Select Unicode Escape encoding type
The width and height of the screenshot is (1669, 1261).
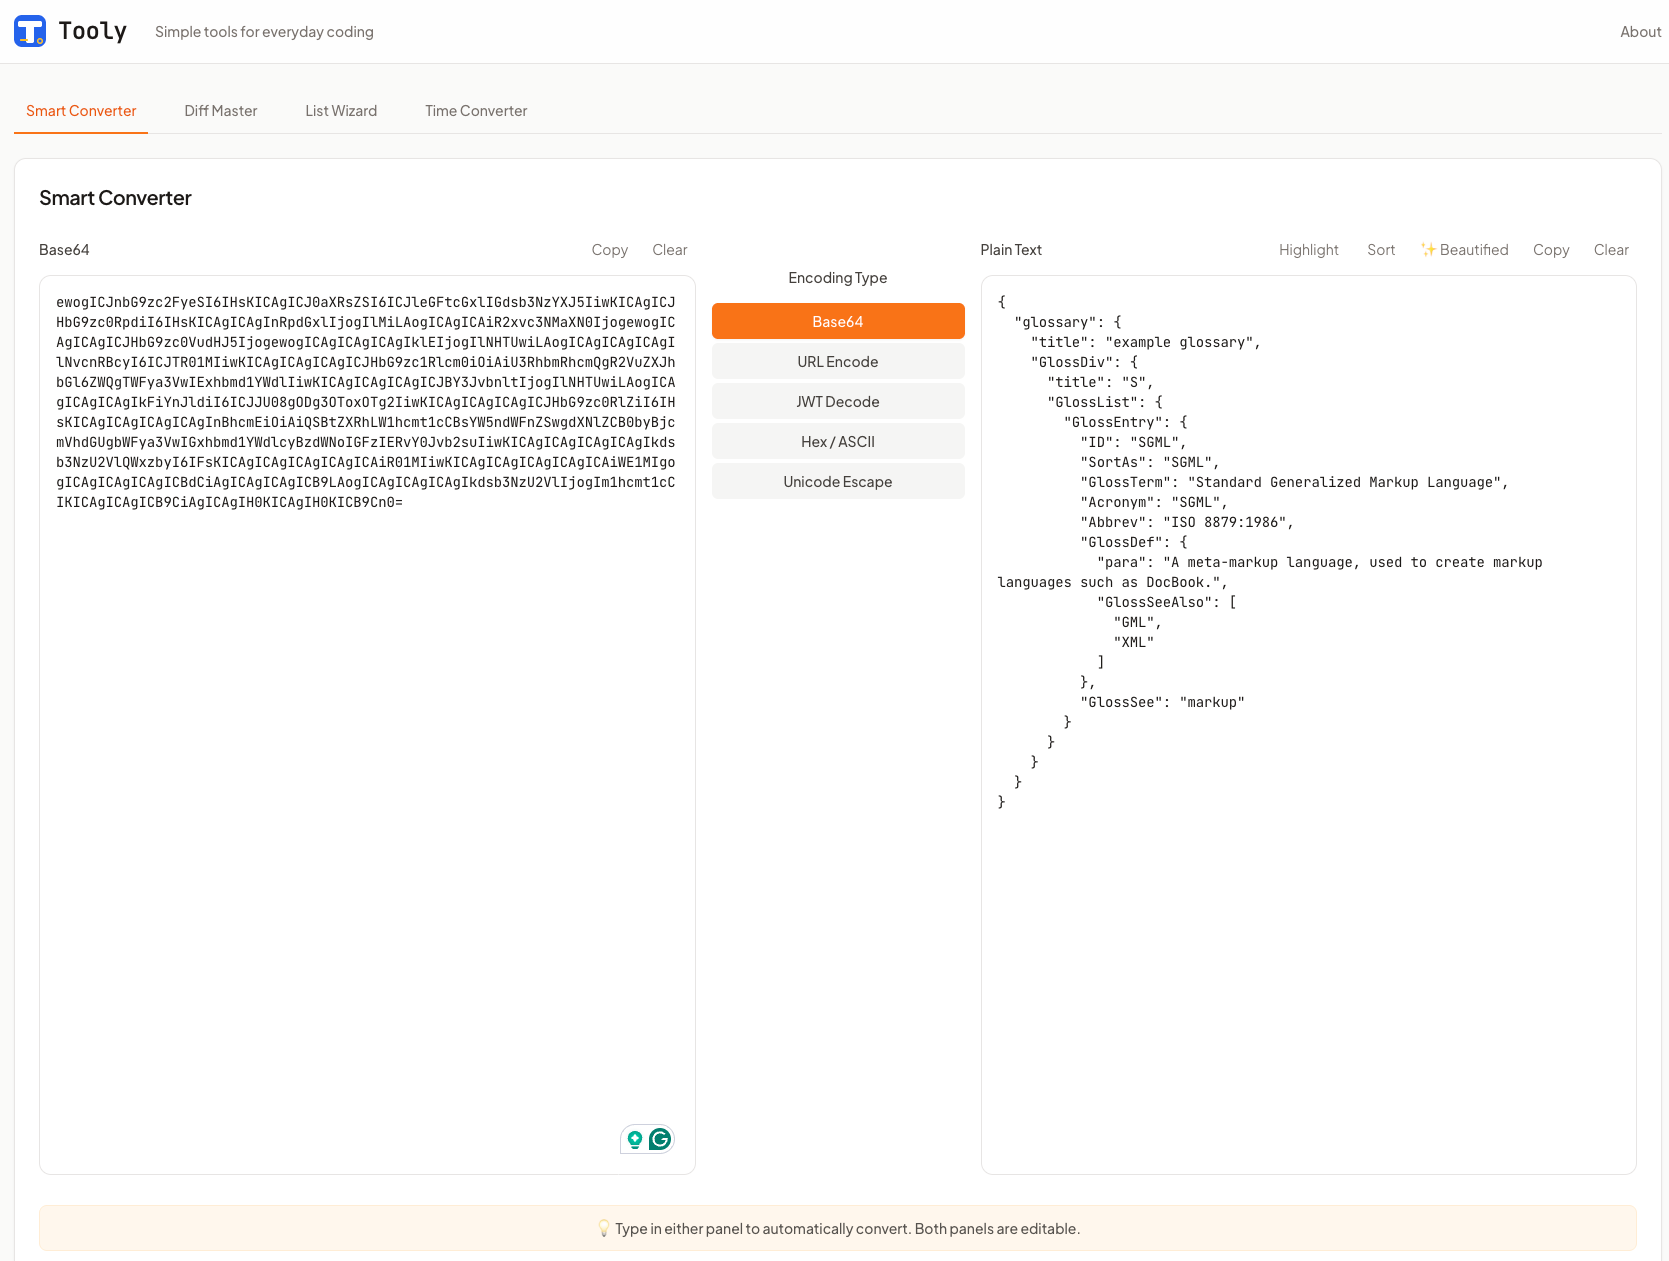point(837,481)
